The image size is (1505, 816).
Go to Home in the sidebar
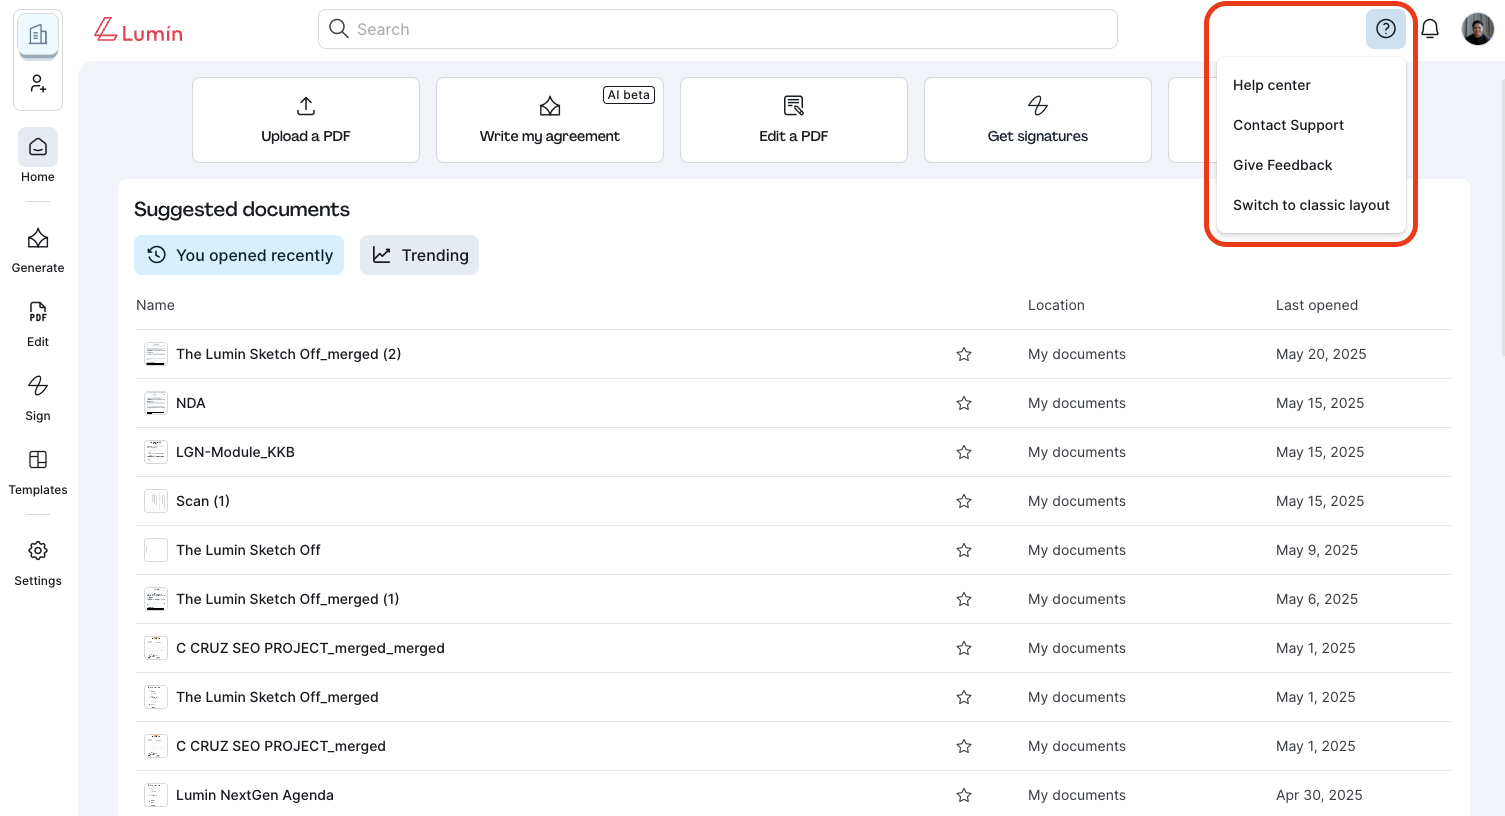coord(38,157)
